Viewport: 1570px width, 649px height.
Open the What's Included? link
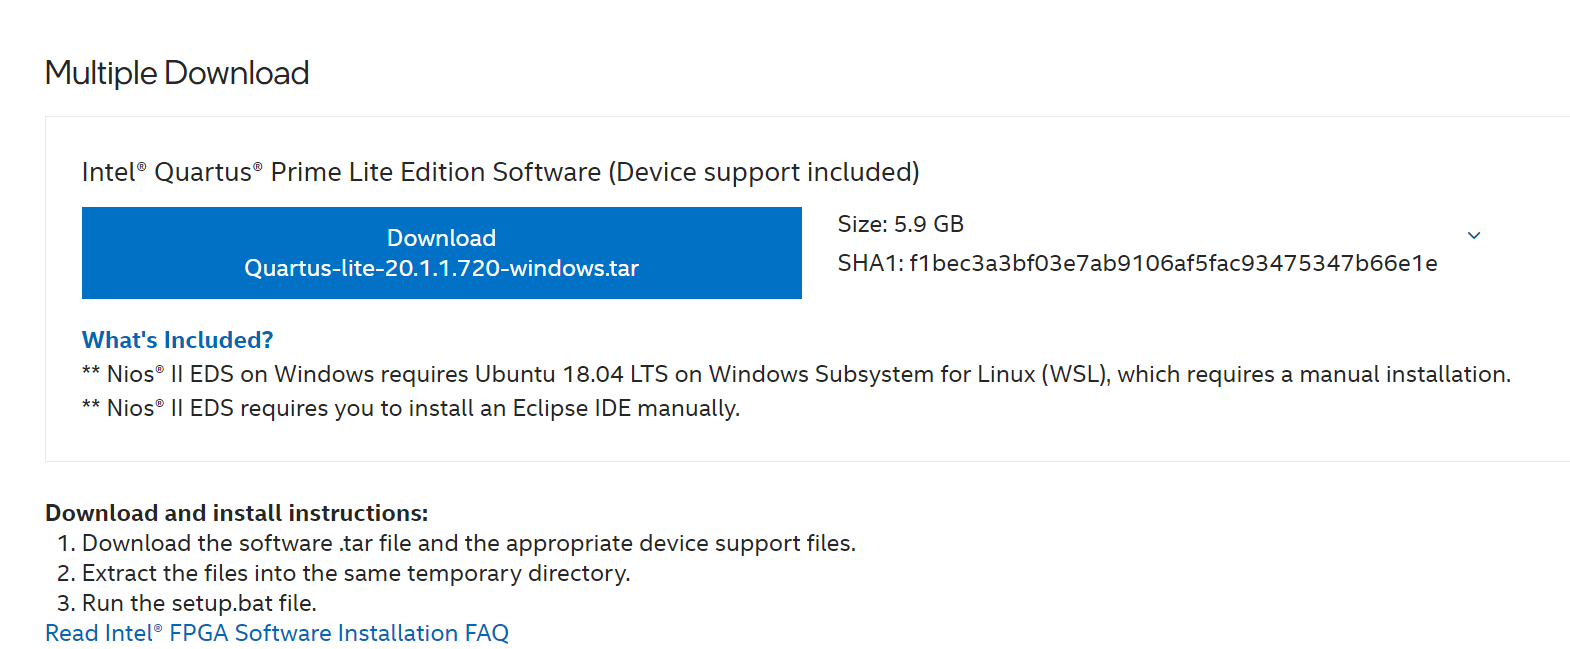(x=177, y=340)
